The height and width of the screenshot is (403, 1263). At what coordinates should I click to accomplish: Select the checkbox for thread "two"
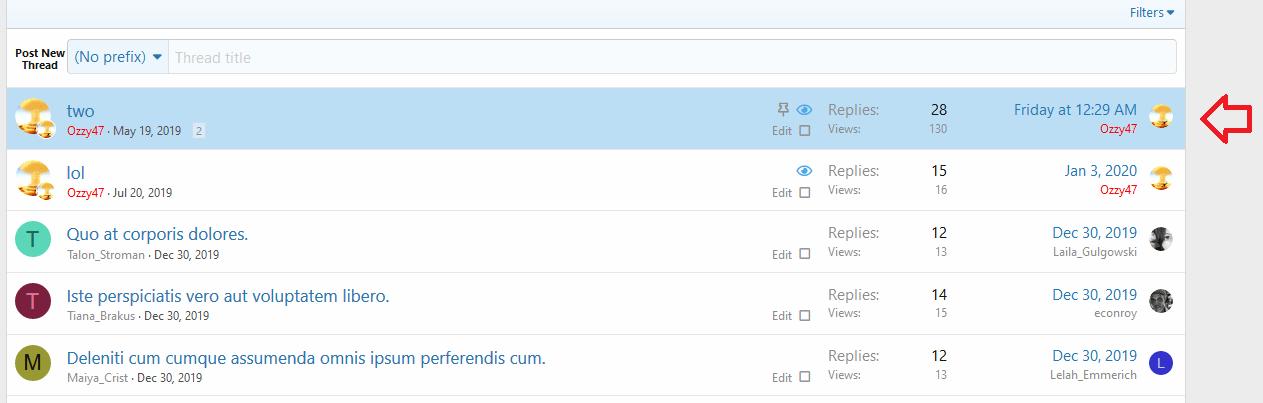click(805, 131)
